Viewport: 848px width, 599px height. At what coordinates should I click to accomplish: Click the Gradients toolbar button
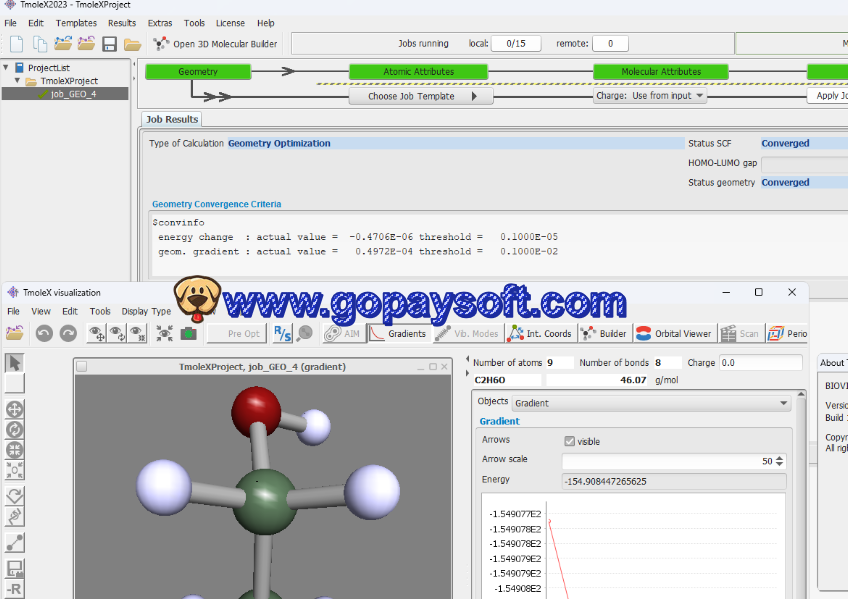[399, 334]
